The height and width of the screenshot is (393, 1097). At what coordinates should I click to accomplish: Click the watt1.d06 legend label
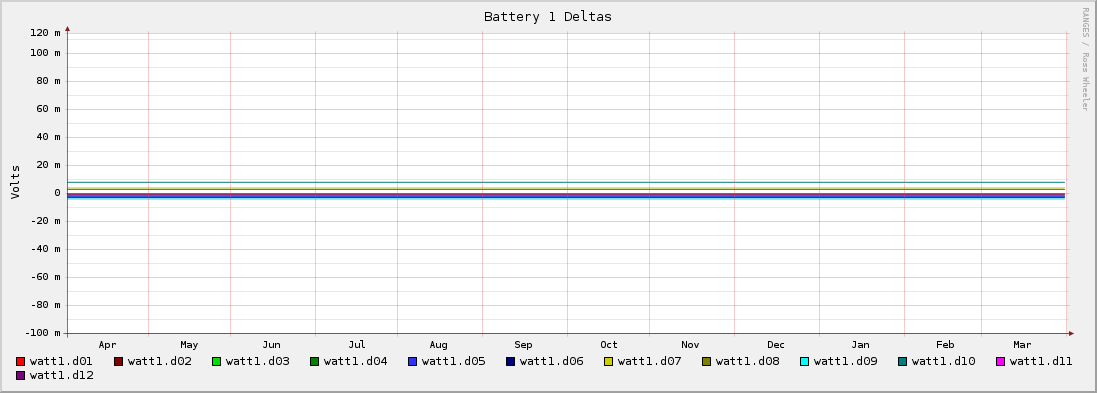pos(551,362)
